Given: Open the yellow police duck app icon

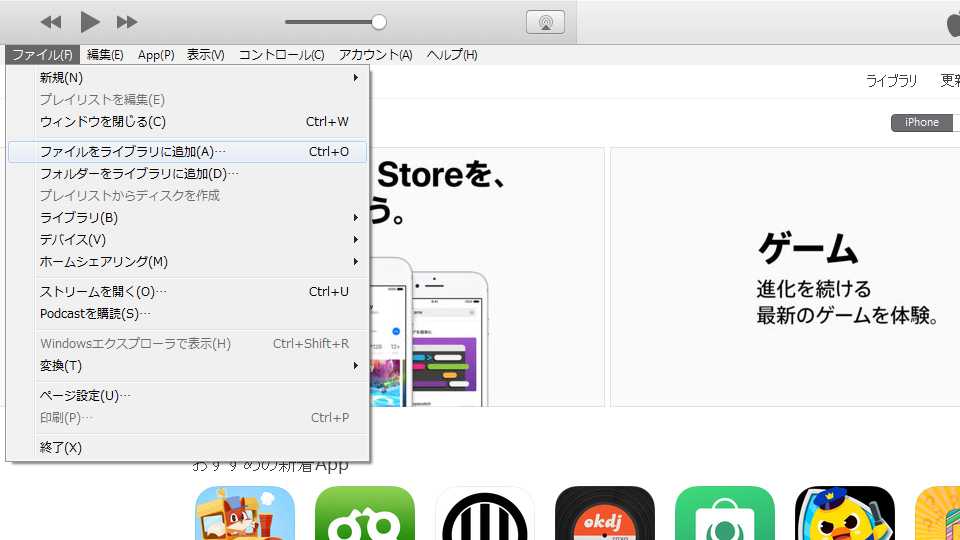Looking at the screenshot, I should click(x=845, y=513).
